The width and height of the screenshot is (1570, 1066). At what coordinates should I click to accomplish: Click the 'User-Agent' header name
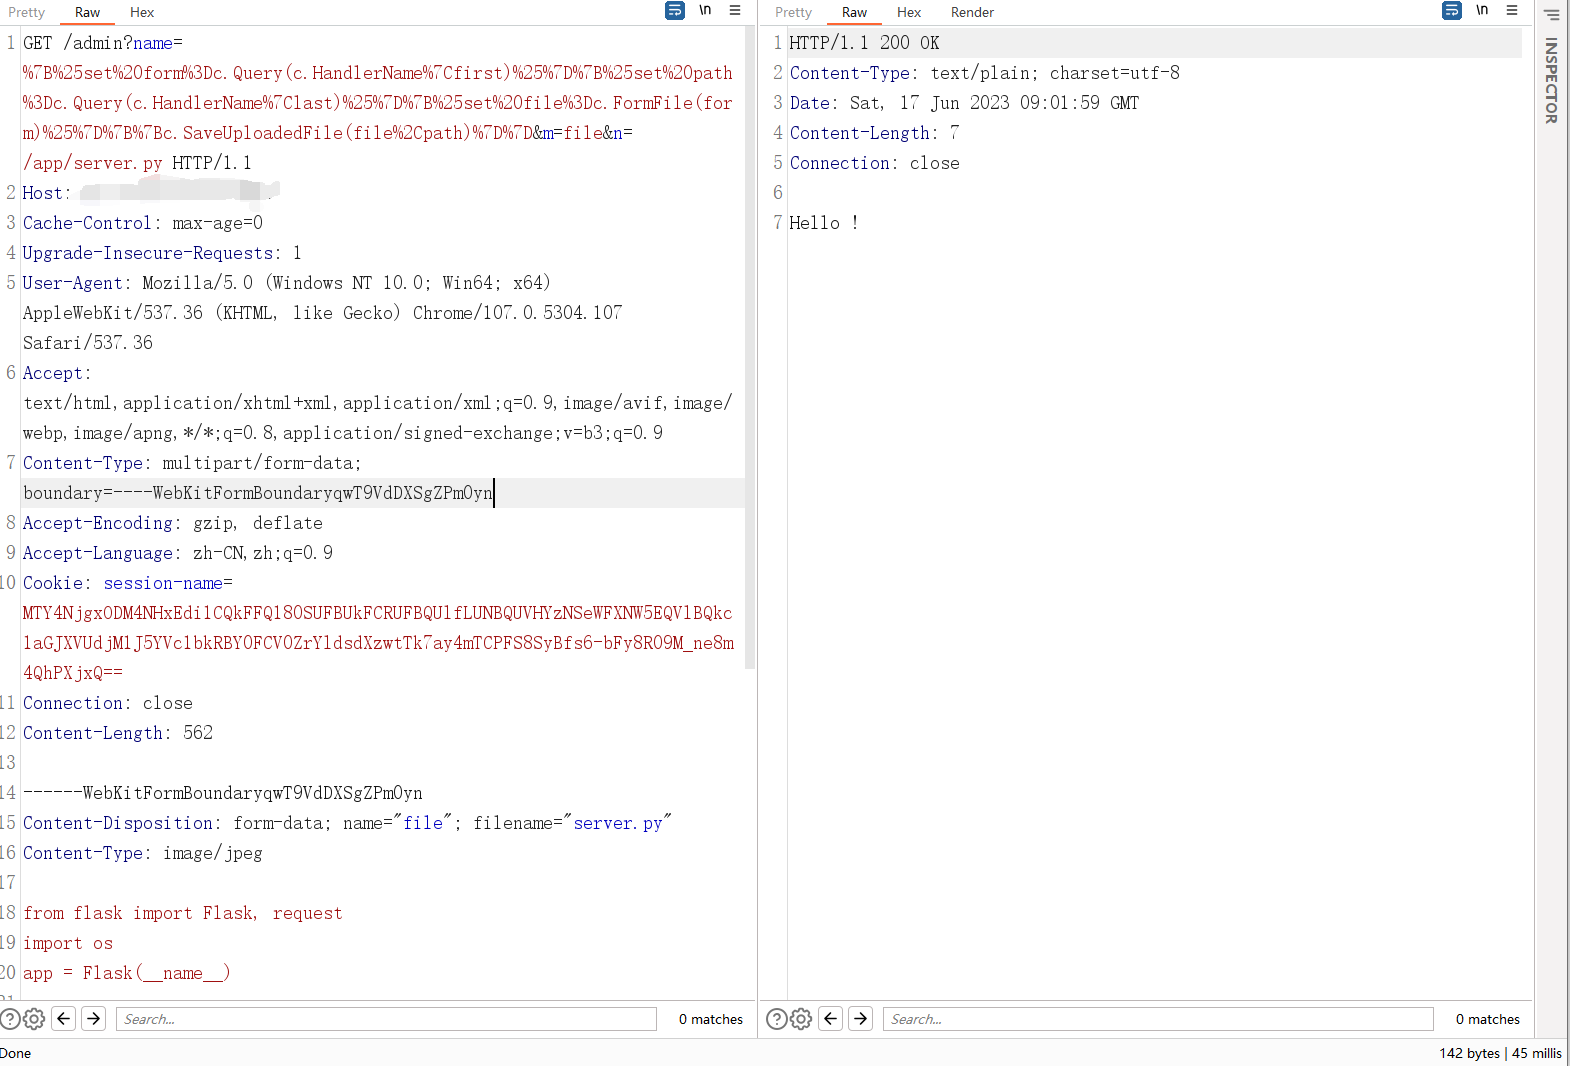pyautogui.click(x=72, y=283)
